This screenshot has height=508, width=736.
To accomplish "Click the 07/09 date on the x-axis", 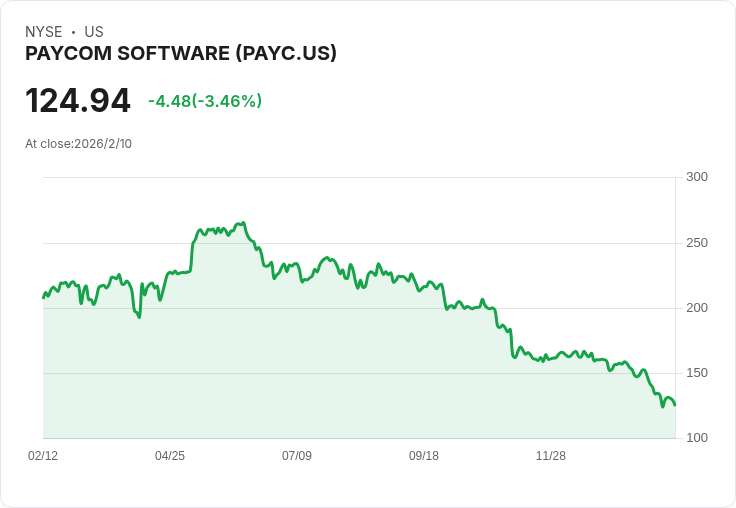I will [x=297, y=456].
